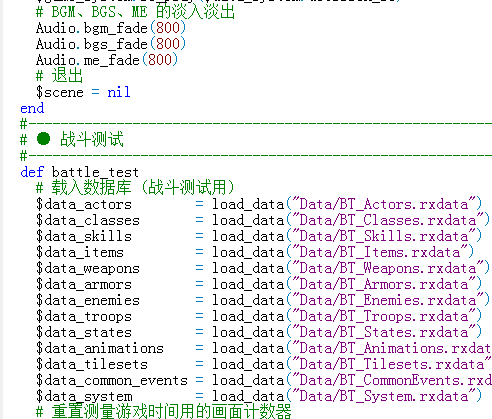The height and width of the screenshot is (419, 492).
Task: Click the string "Data/BT_States.rxdata"
Action: pos(383,332)
